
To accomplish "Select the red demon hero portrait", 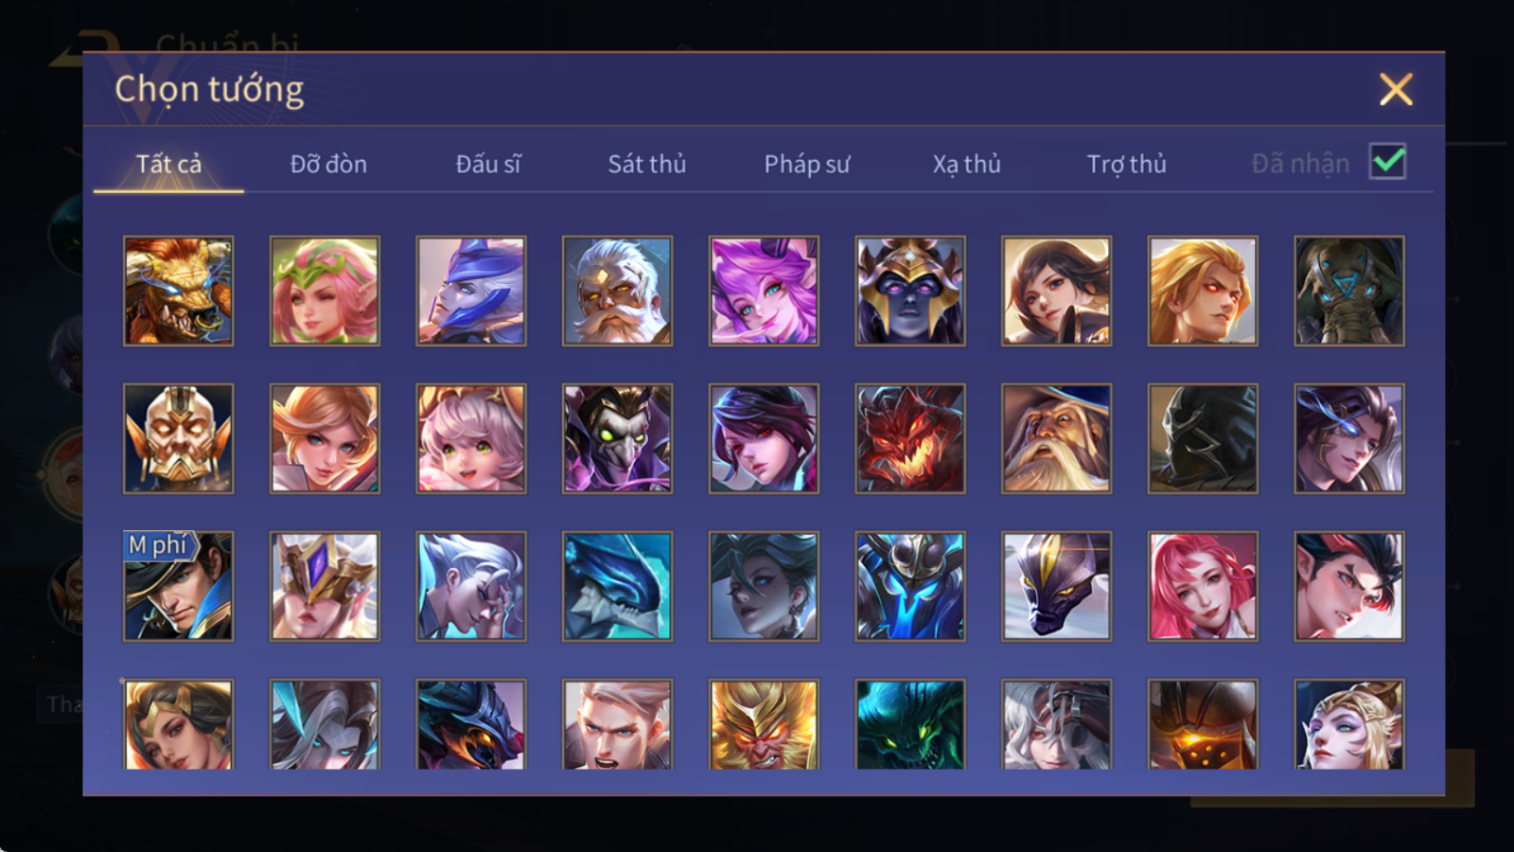I will 910,439.
